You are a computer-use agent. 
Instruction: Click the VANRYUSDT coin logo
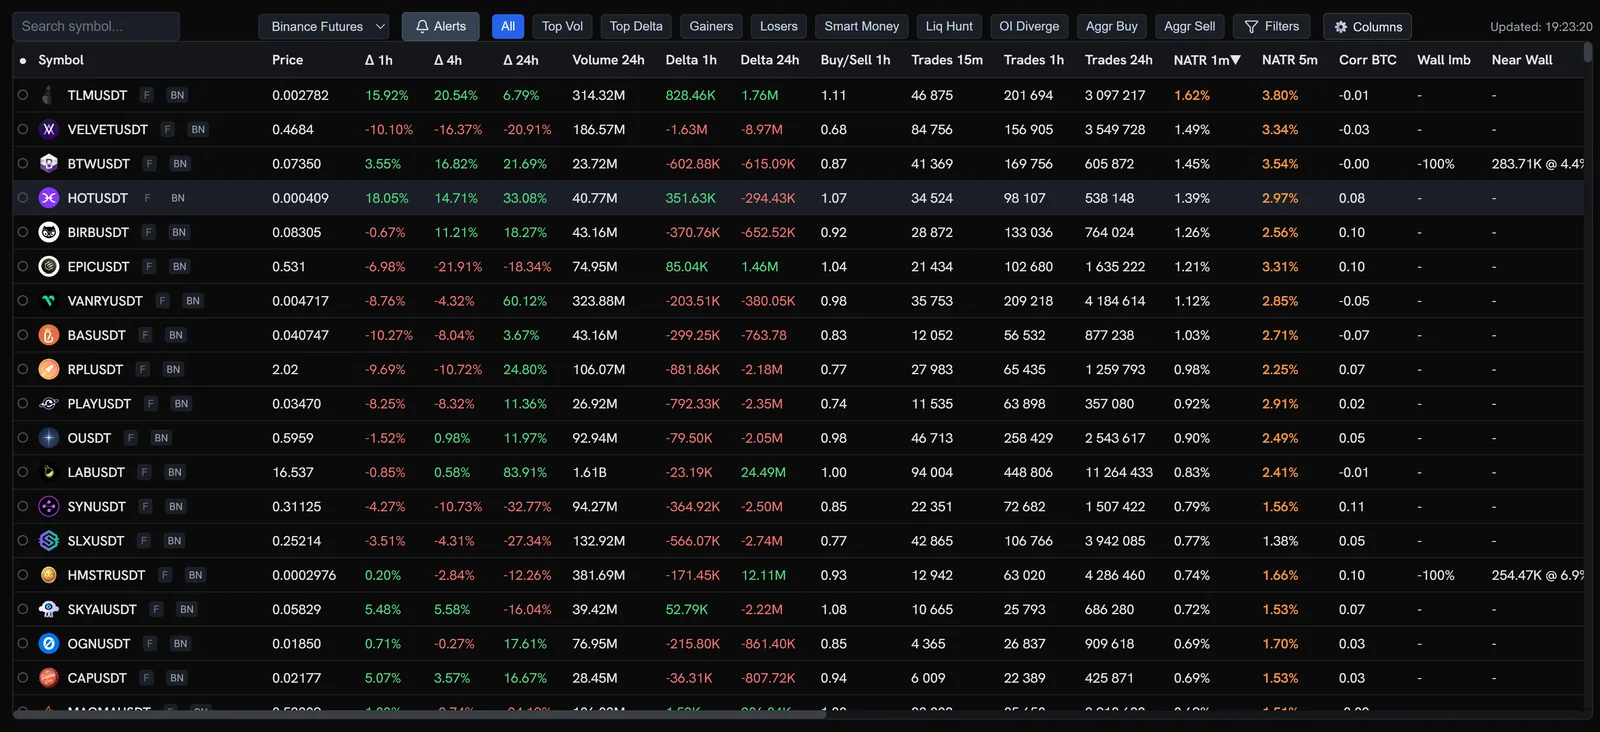coord(48,301)
